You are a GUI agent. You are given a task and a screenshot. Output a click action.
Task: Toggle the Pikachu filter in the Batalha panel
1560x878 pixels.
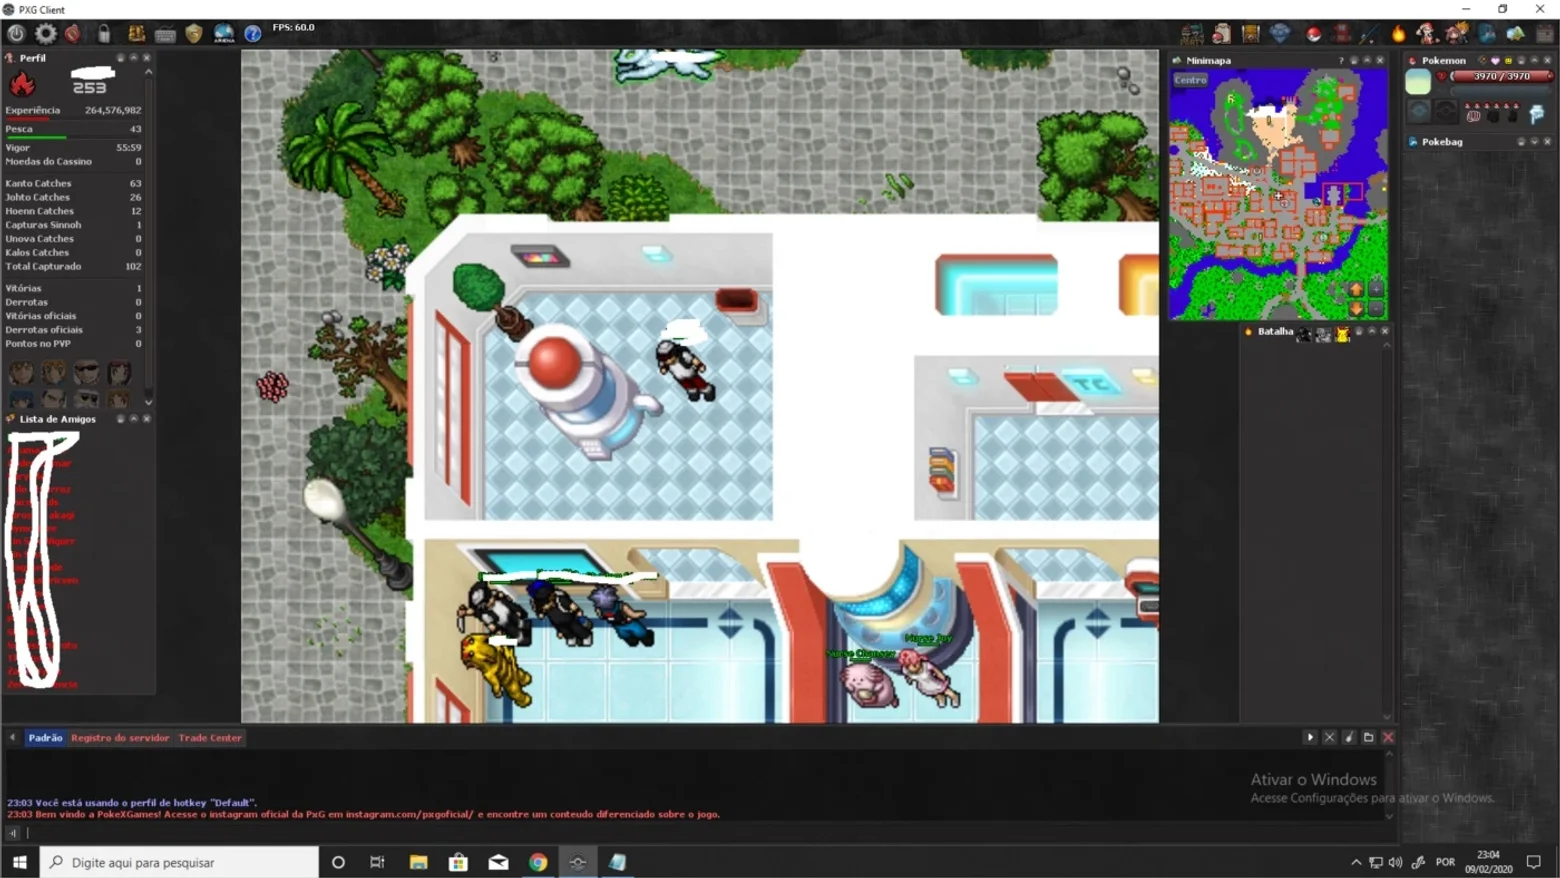click(1342, 334)
